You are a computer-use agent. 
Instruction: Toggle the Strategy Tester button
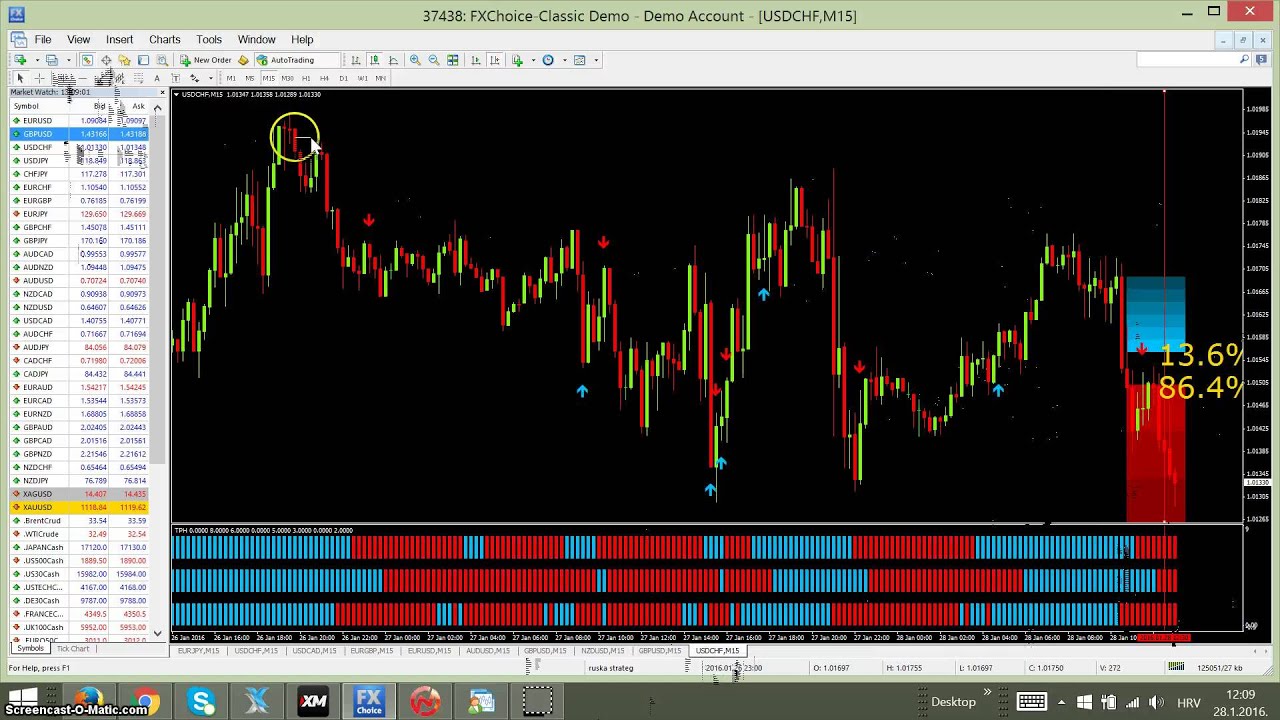(162, 60)
